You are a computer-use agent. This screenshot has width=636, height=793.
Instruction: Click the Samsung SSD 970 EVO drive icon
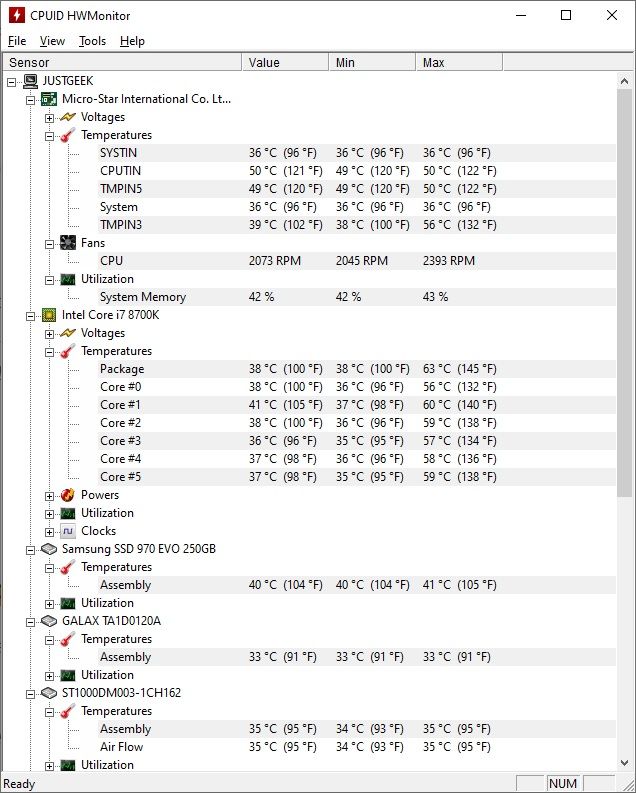[49, 549]
